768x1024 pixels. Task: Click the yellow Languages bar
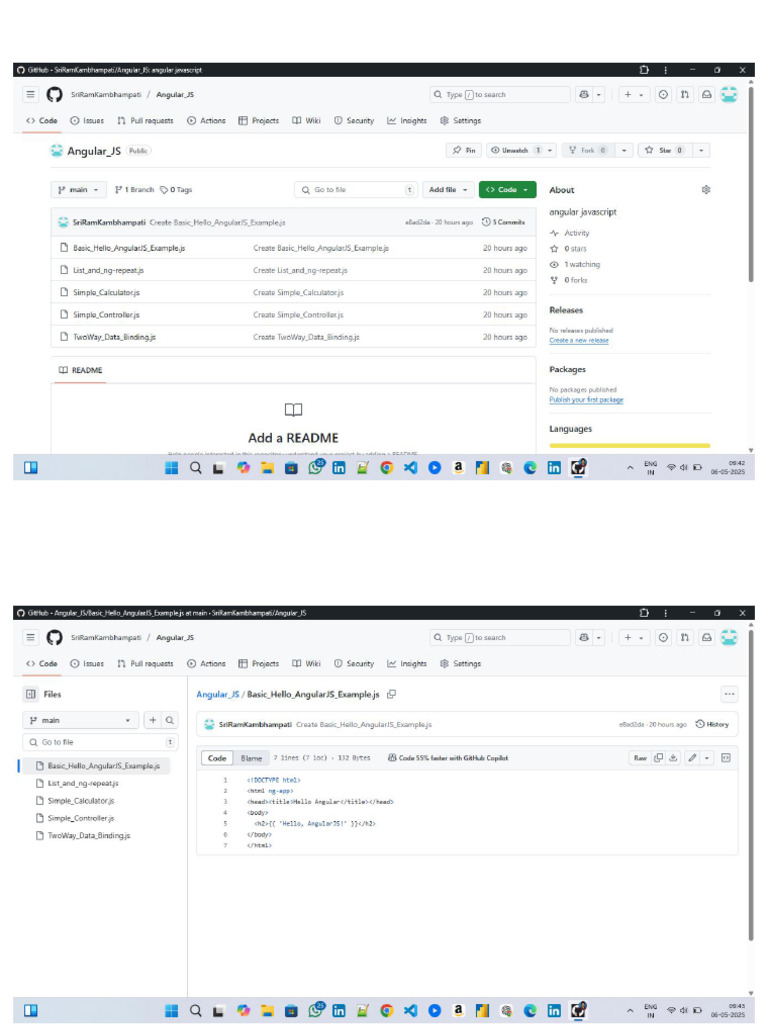click(630, 446)
